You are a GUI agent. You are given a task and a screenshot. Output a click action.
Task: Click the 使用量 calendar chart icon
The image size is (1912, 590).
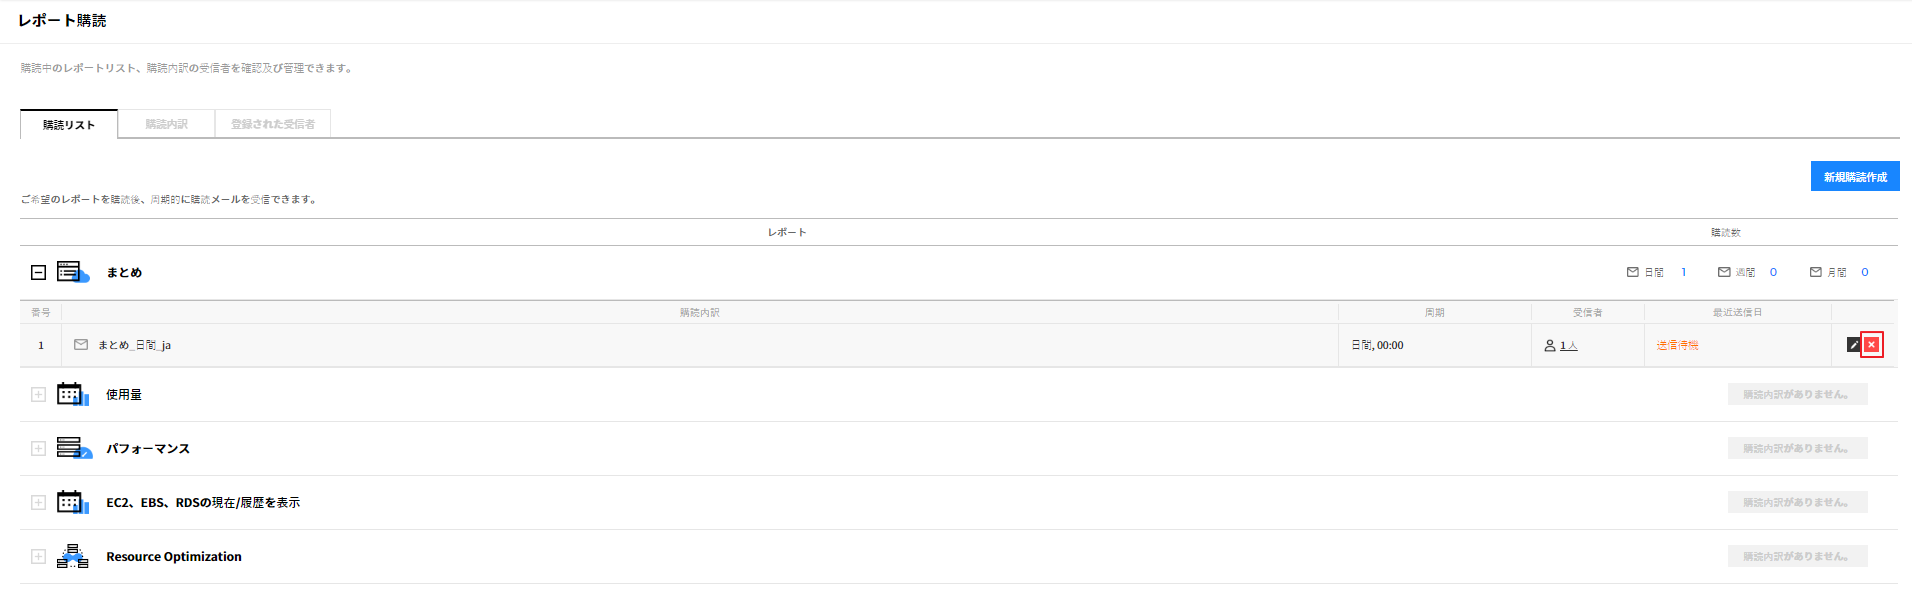point(73,394)
